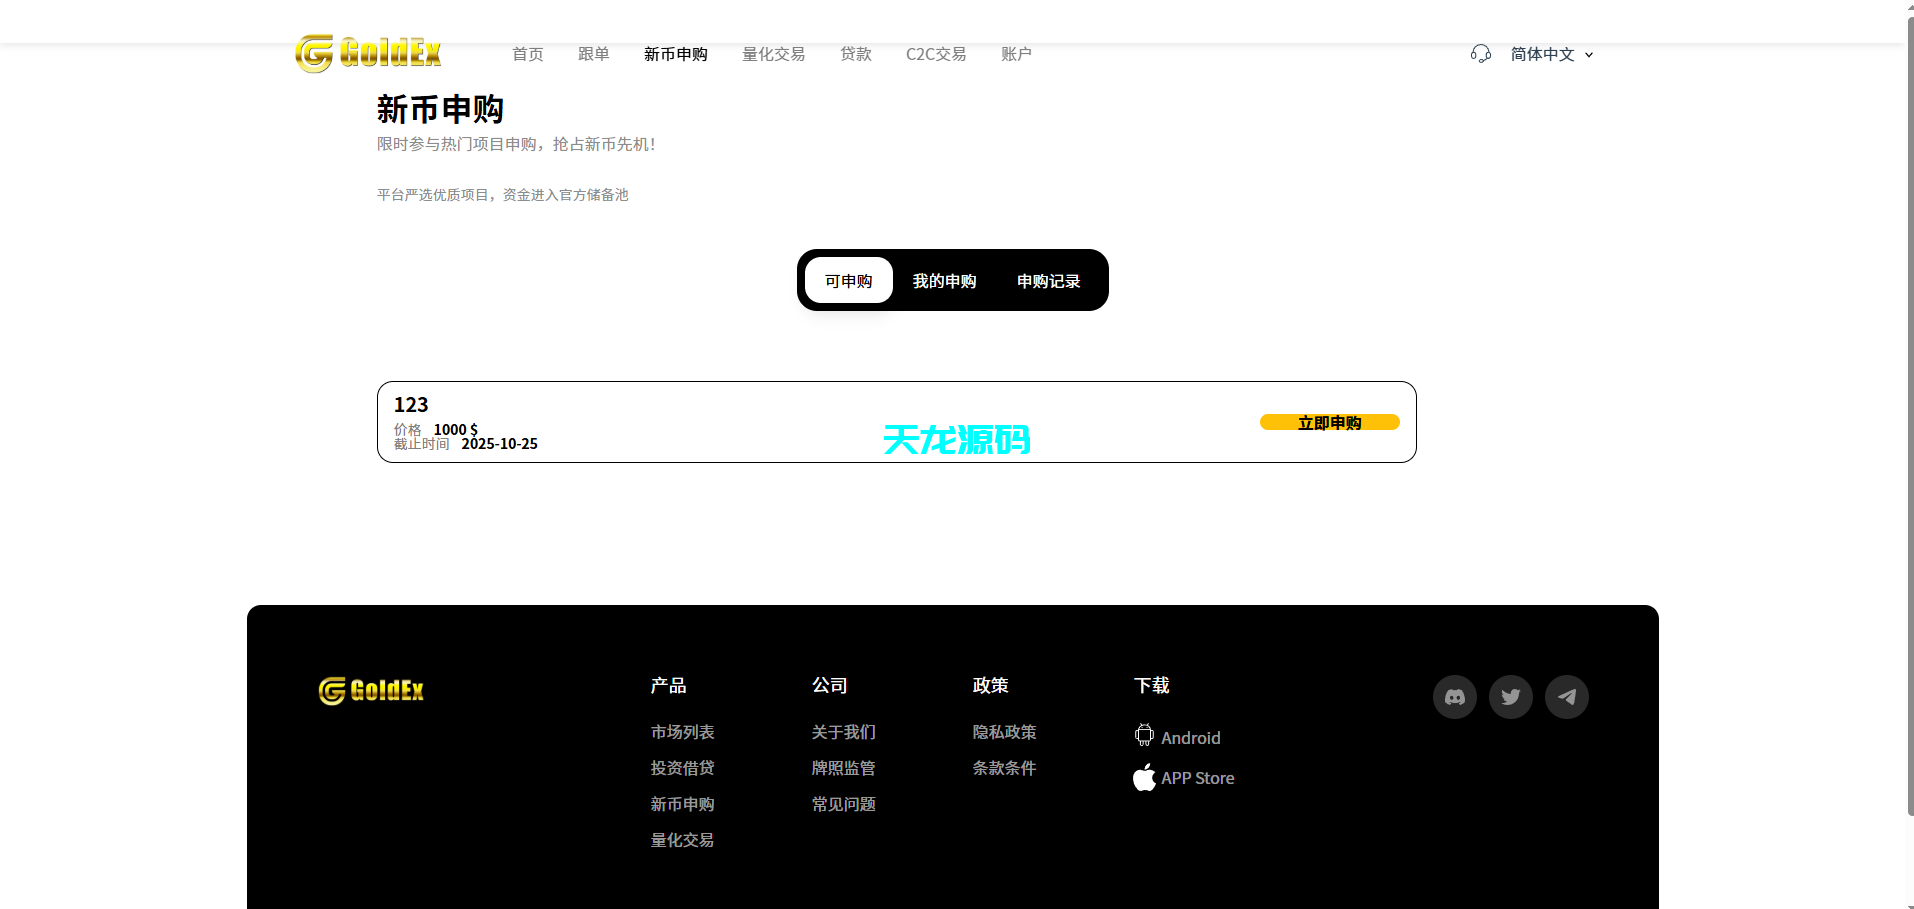Image resolution: width=1914 pixels, height=909 pixels.
Task: Click the GoldEx logo in the footer
Action: (x=370, y=690)
